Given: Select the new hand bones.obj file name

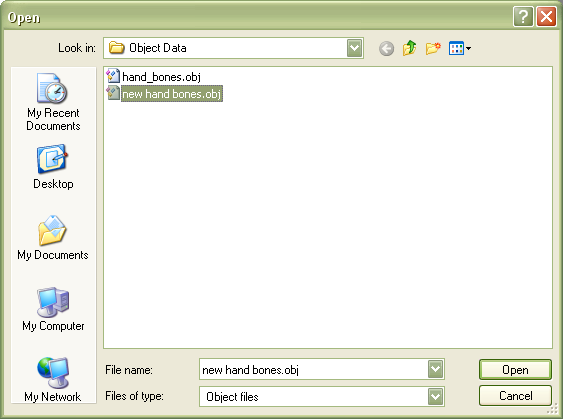Looking at the screenshot, I should tap(172, 94).
